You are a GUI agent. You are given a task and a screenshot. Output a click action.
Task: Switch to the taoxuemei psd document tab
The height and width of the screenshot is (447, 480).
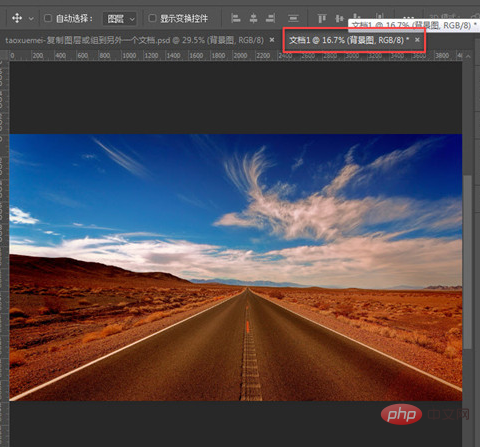[x=134, y=40]
